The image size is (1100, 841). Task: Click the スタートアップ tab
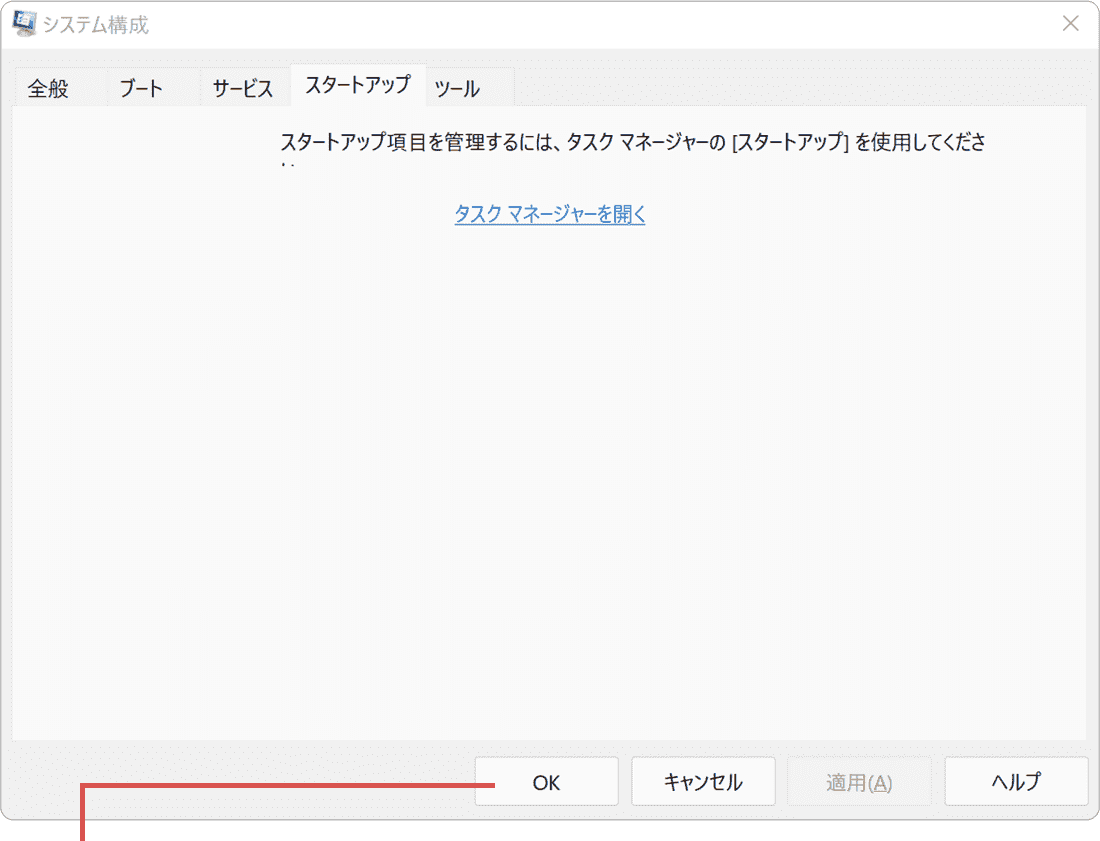click(358, 85)
